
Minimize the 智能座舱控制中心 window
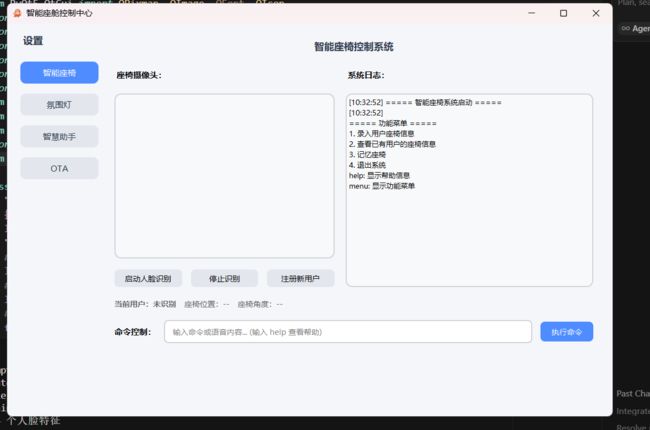(x=531, y=13)
